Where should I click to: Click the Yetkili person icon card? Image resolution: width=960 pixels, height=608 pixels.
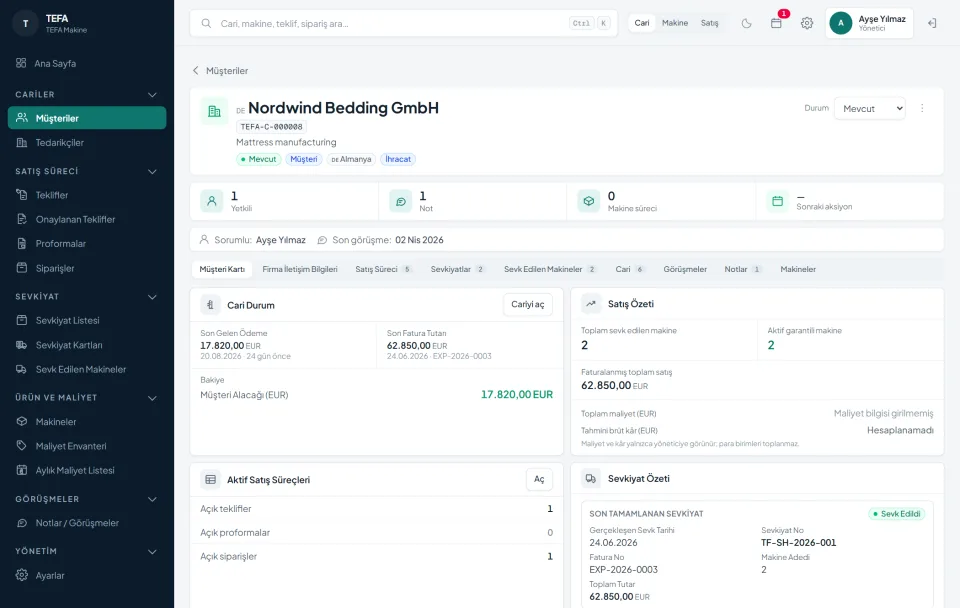212,201
